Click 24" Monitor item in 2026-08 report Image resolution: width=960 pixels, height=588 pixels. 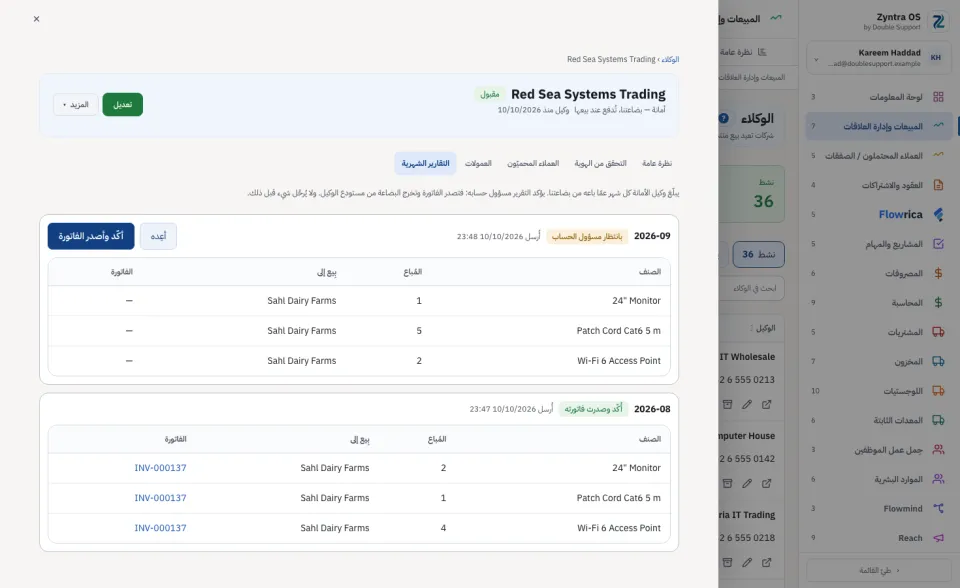pyautogui.click(x=636, y=468)
